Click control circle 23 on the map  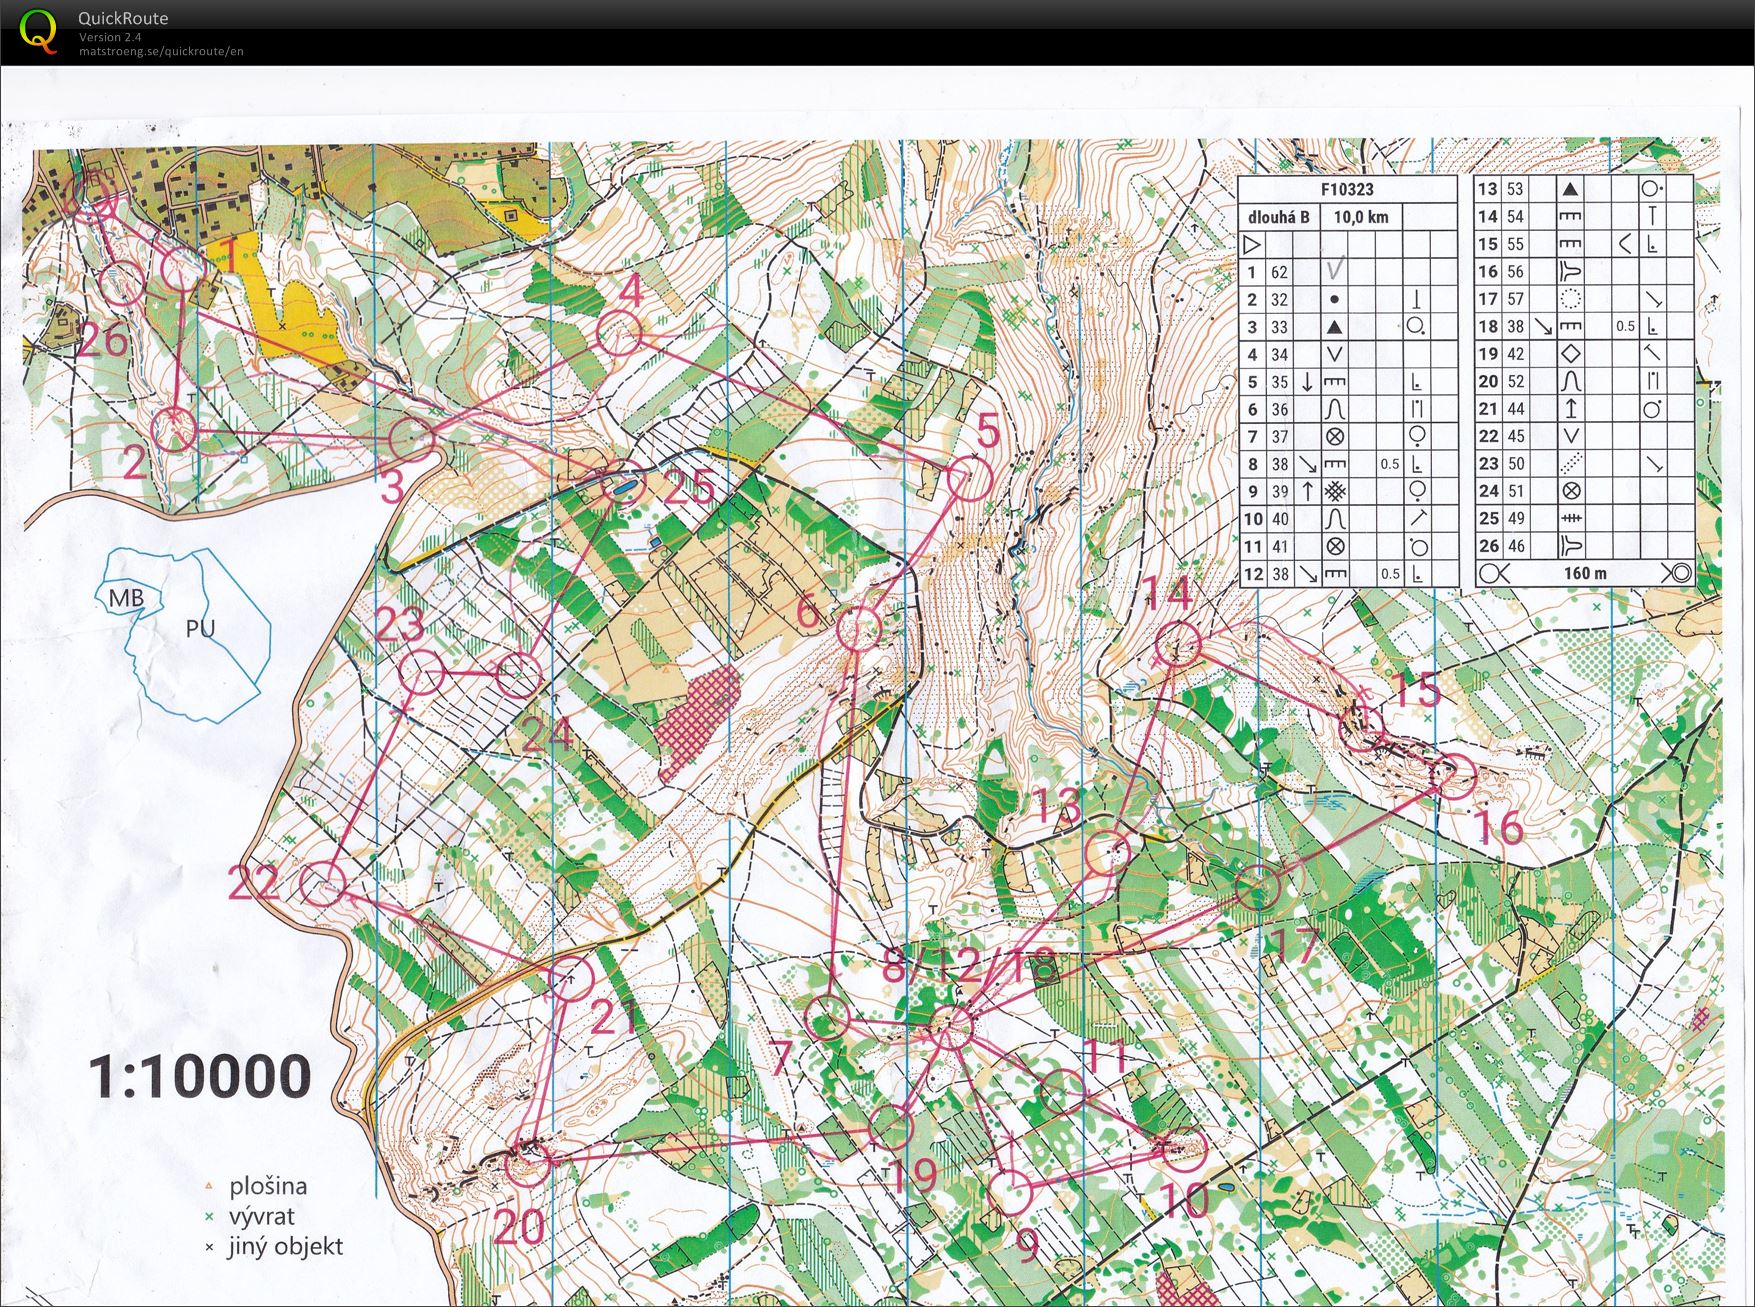421,672
